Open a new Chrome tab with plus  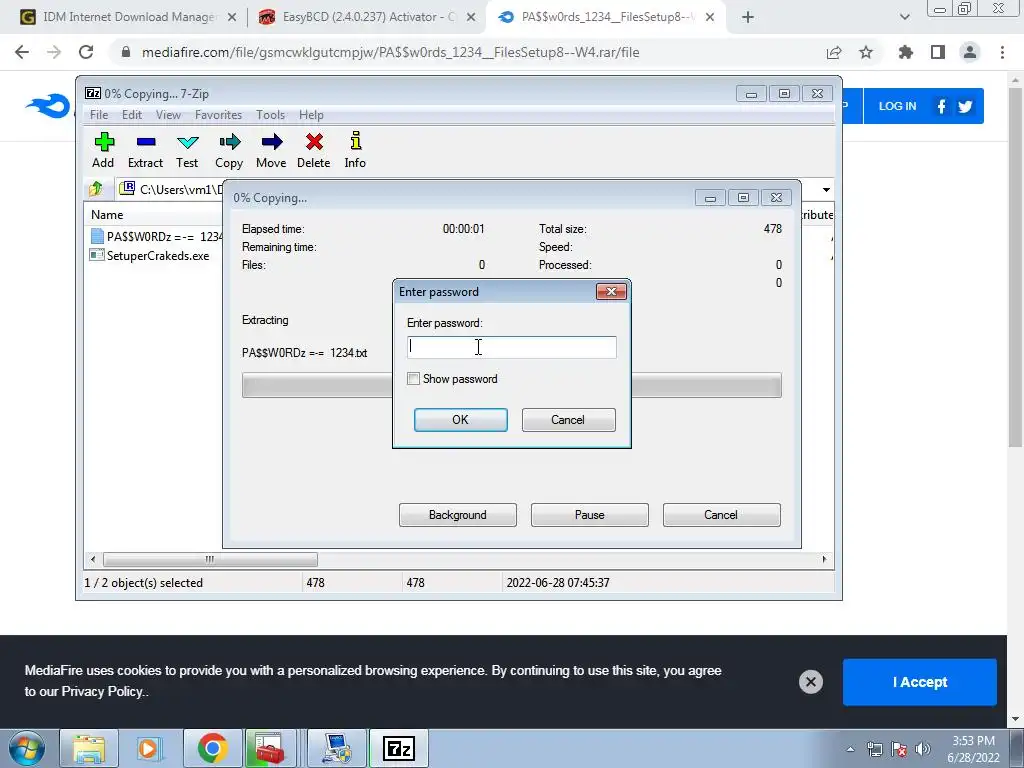(748, 17)
